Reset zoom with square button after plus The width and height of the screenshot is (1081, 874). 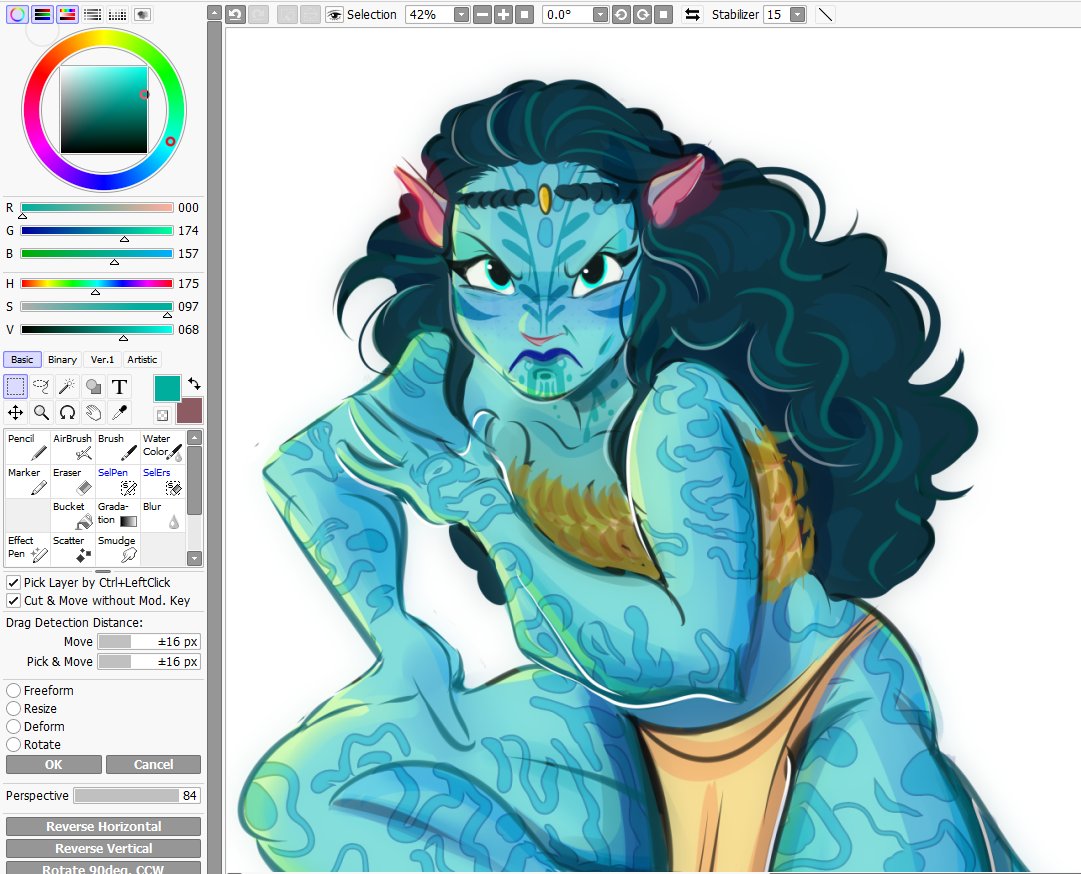pyautogui.click(x=525, y=14)
